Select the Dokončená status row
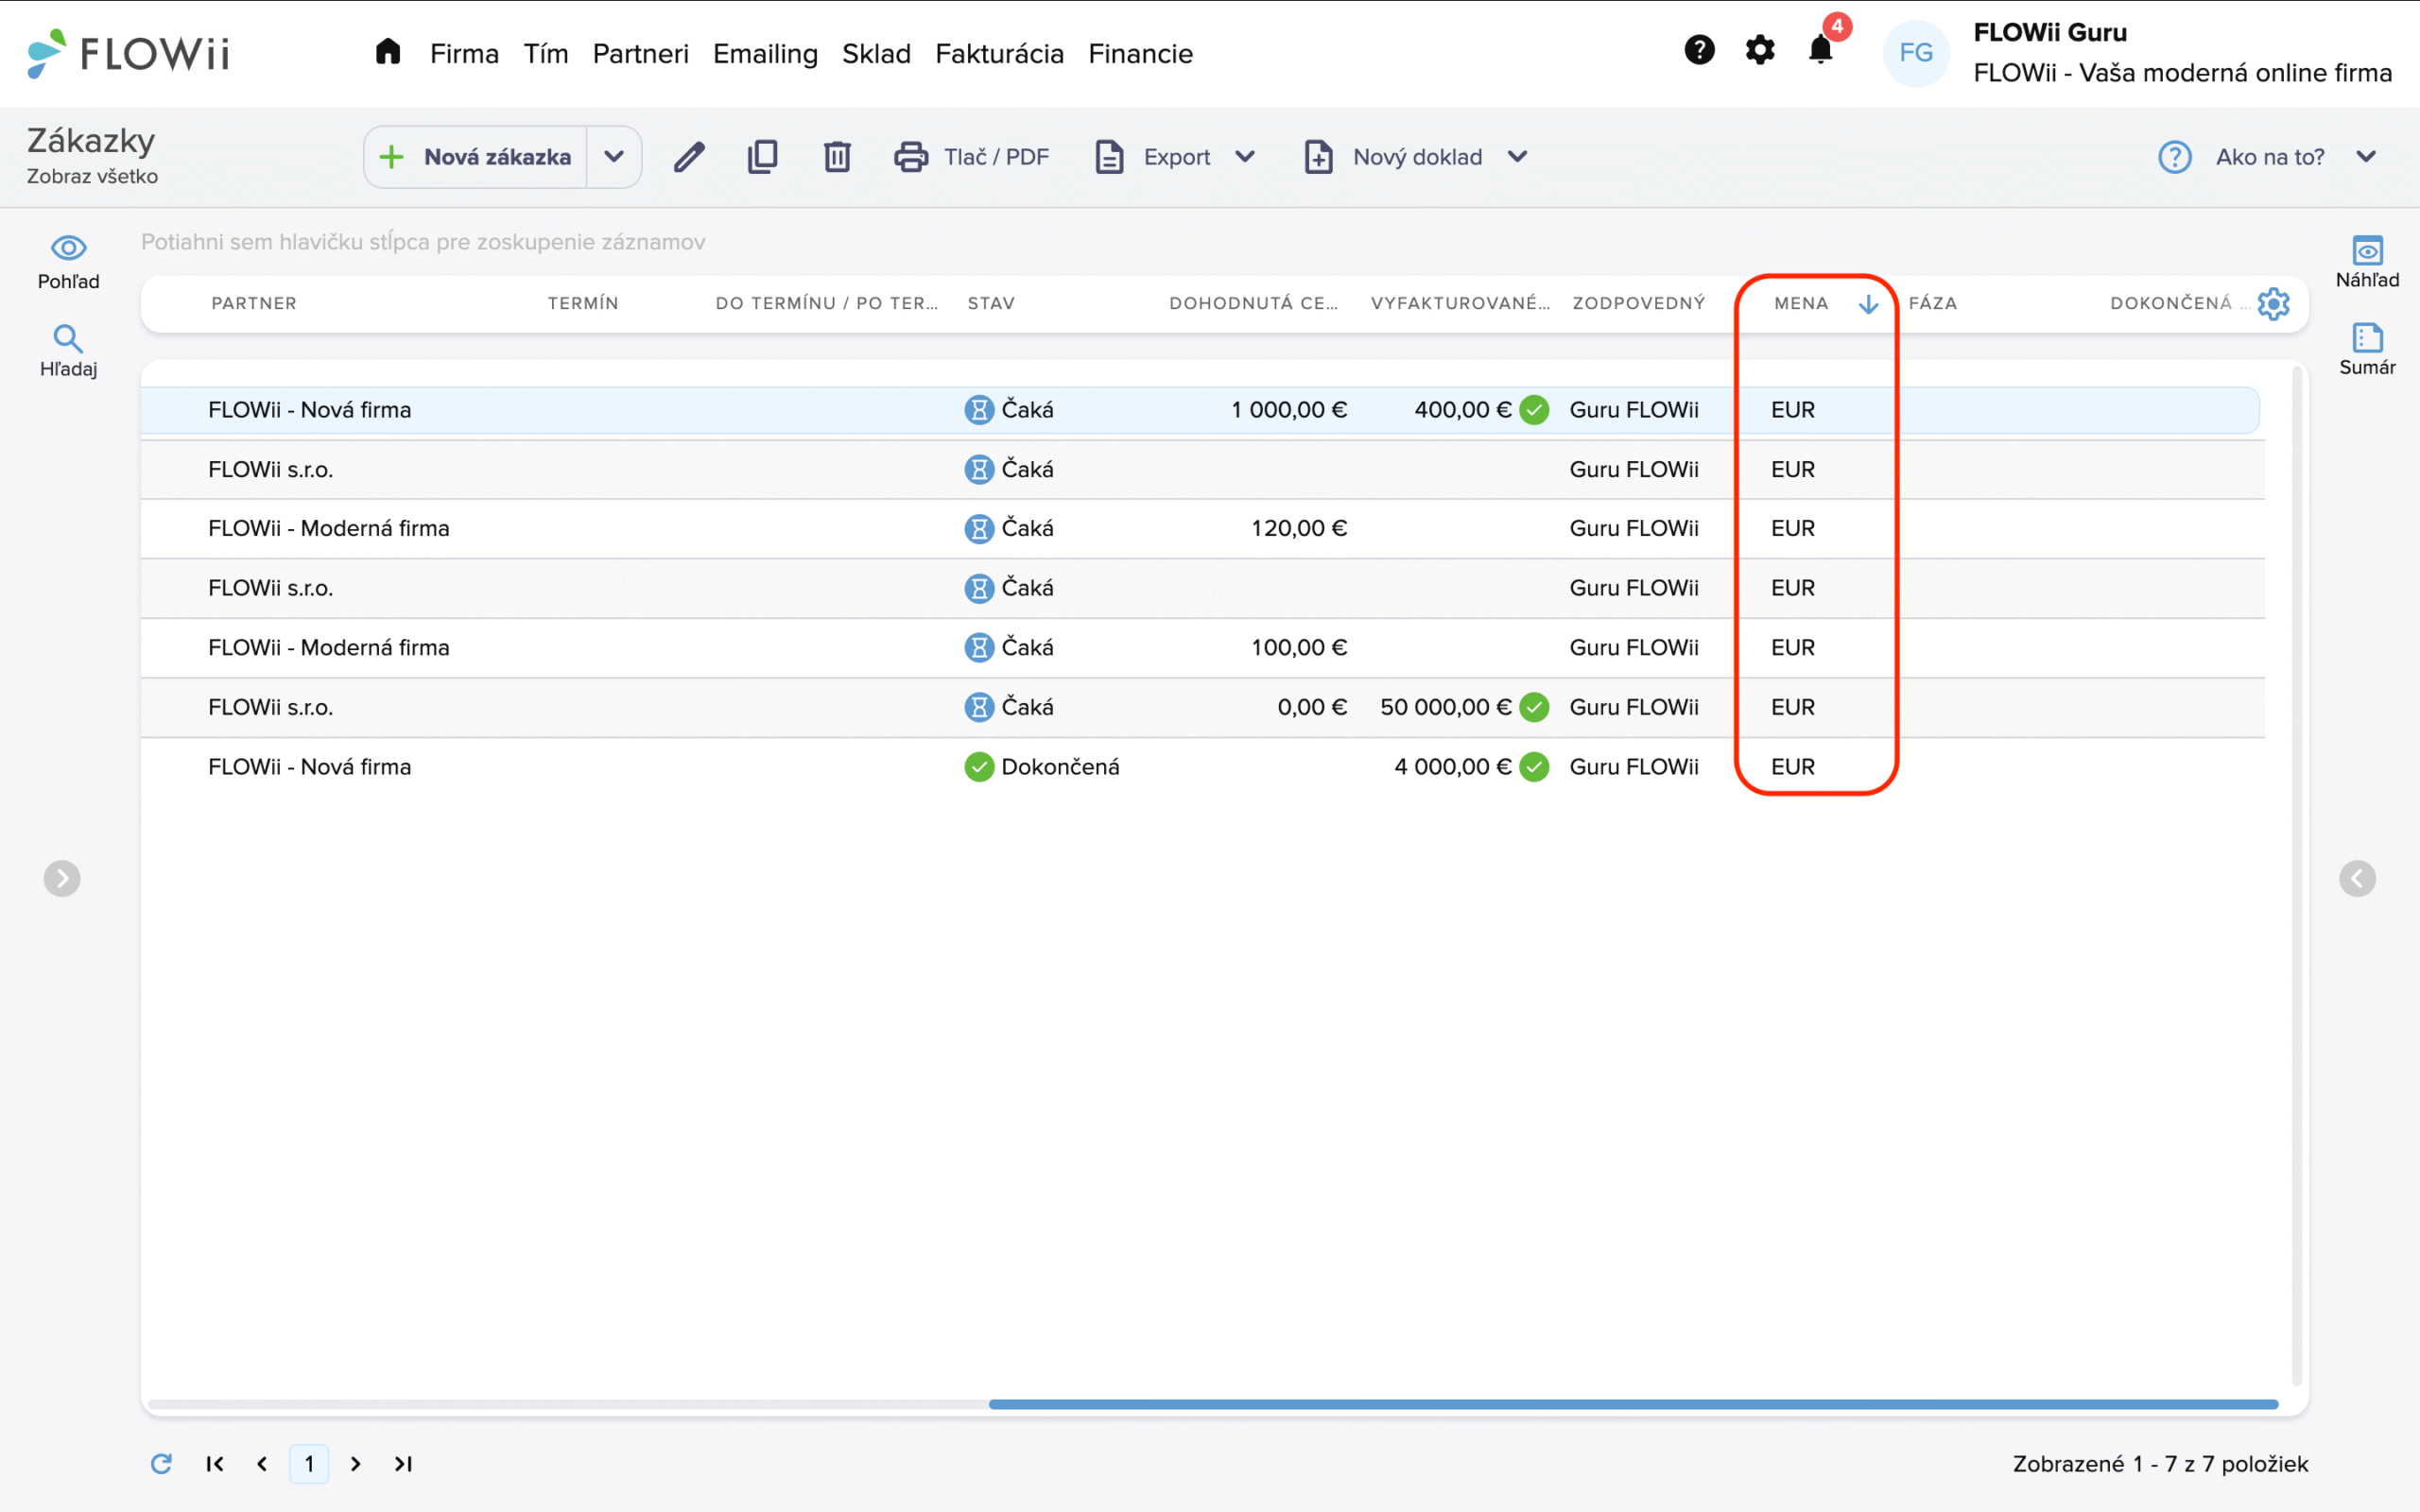The image size is (2420, 1512). pos(1203,767)
